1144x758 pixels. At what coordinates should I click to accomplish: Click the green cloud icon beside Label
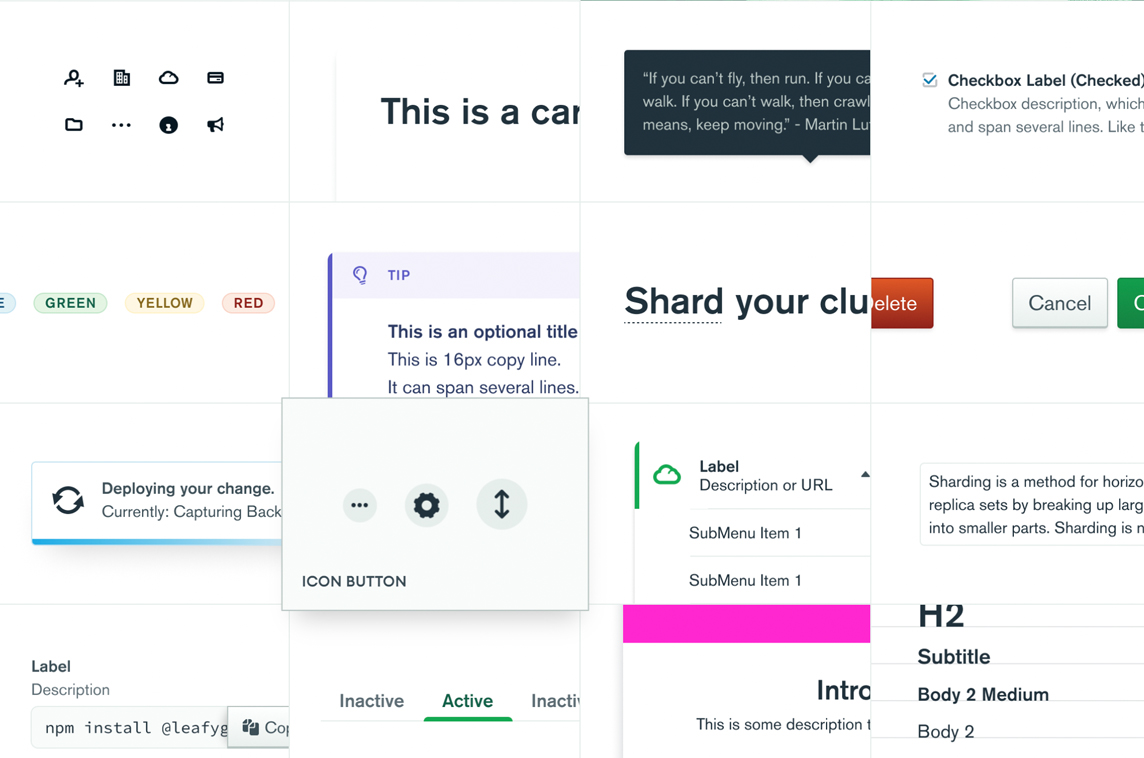coord(667,476)
